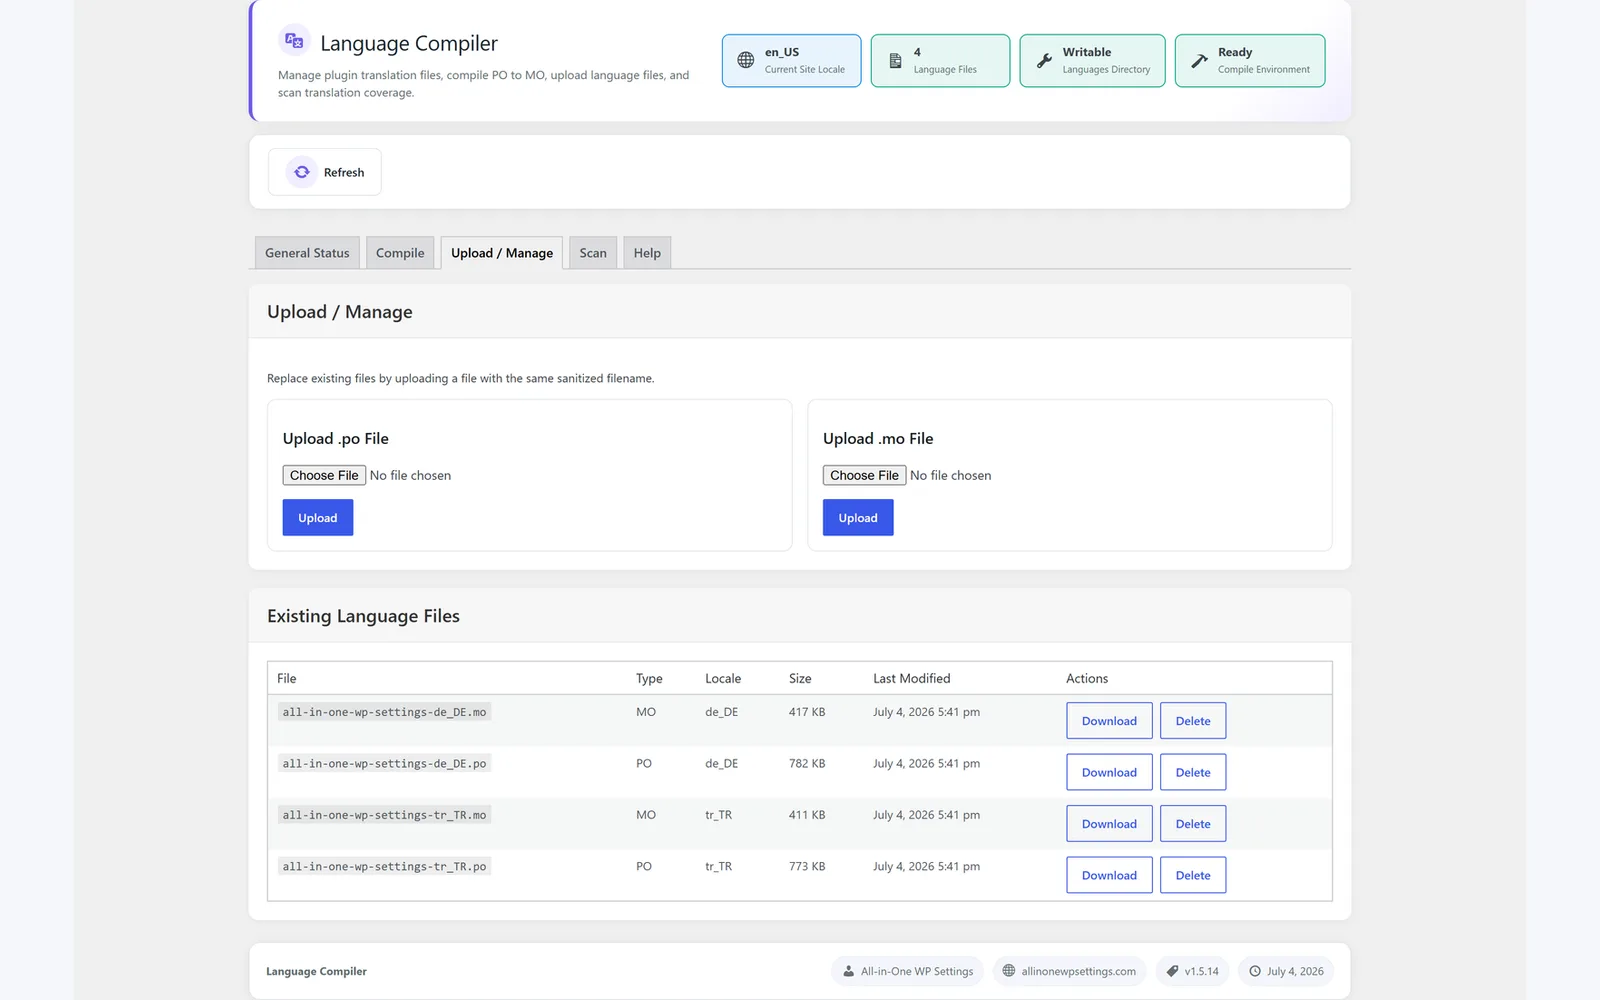Download all-in-one-wp-settings-de_DE.po
Screen dimensions: 1600x1000
(1109, 772)
